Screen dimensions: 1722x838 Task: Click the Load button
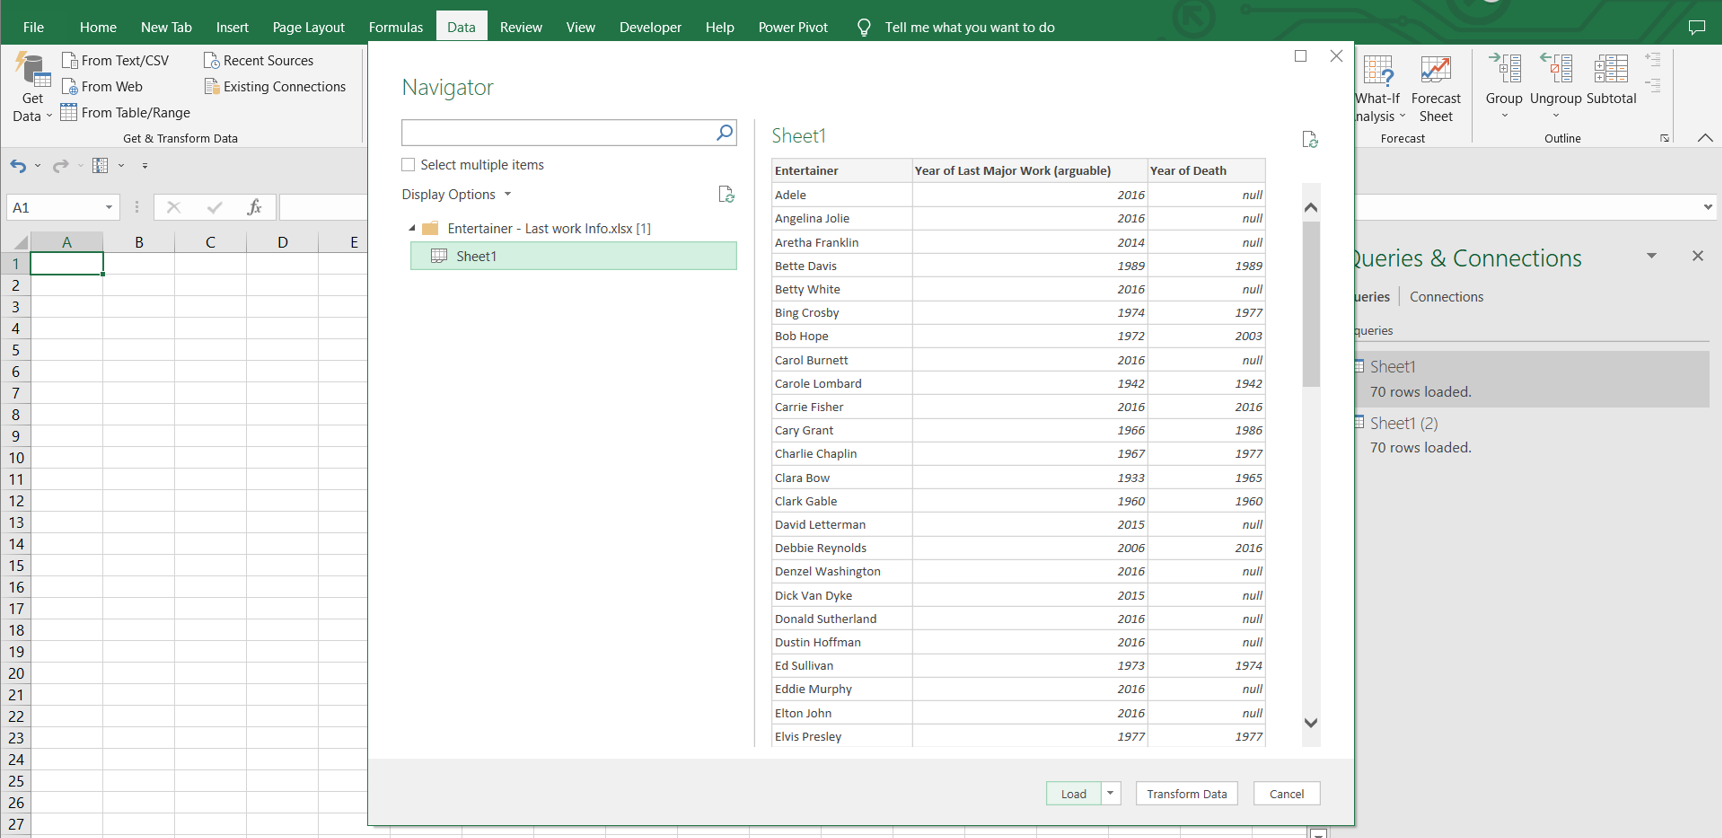point(1073,793)
